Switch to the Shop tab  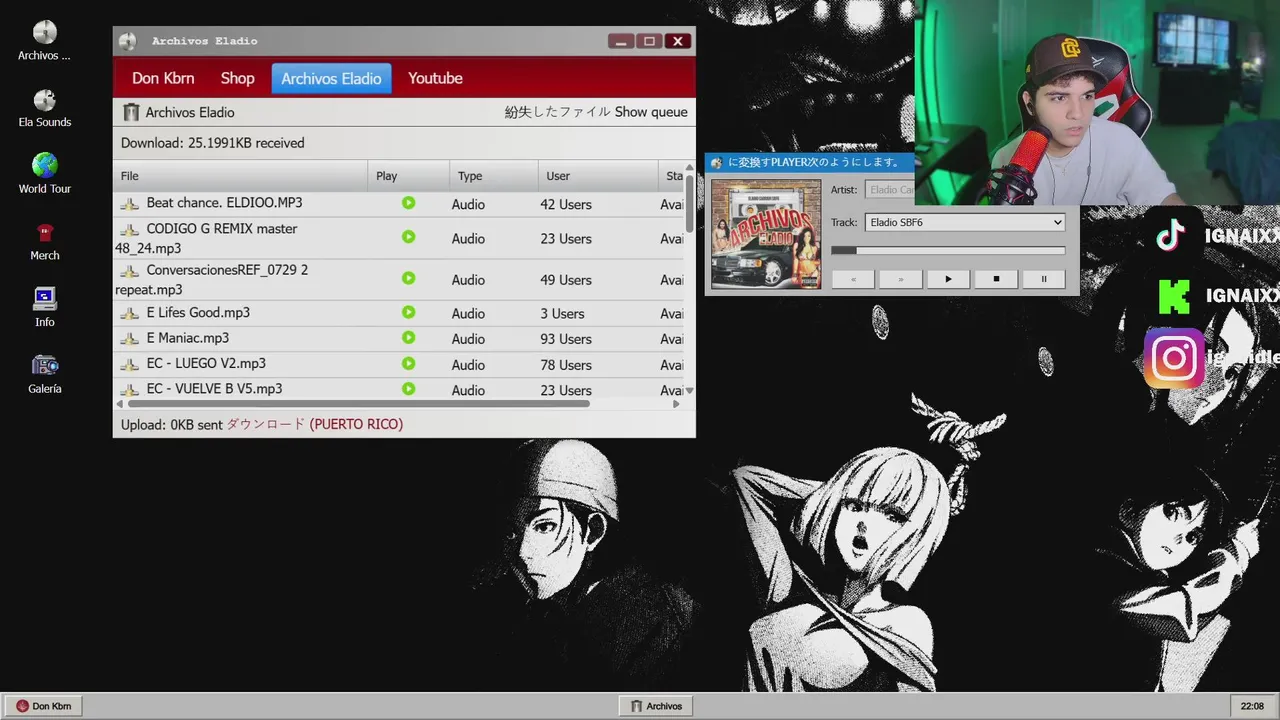pos(238,78)
